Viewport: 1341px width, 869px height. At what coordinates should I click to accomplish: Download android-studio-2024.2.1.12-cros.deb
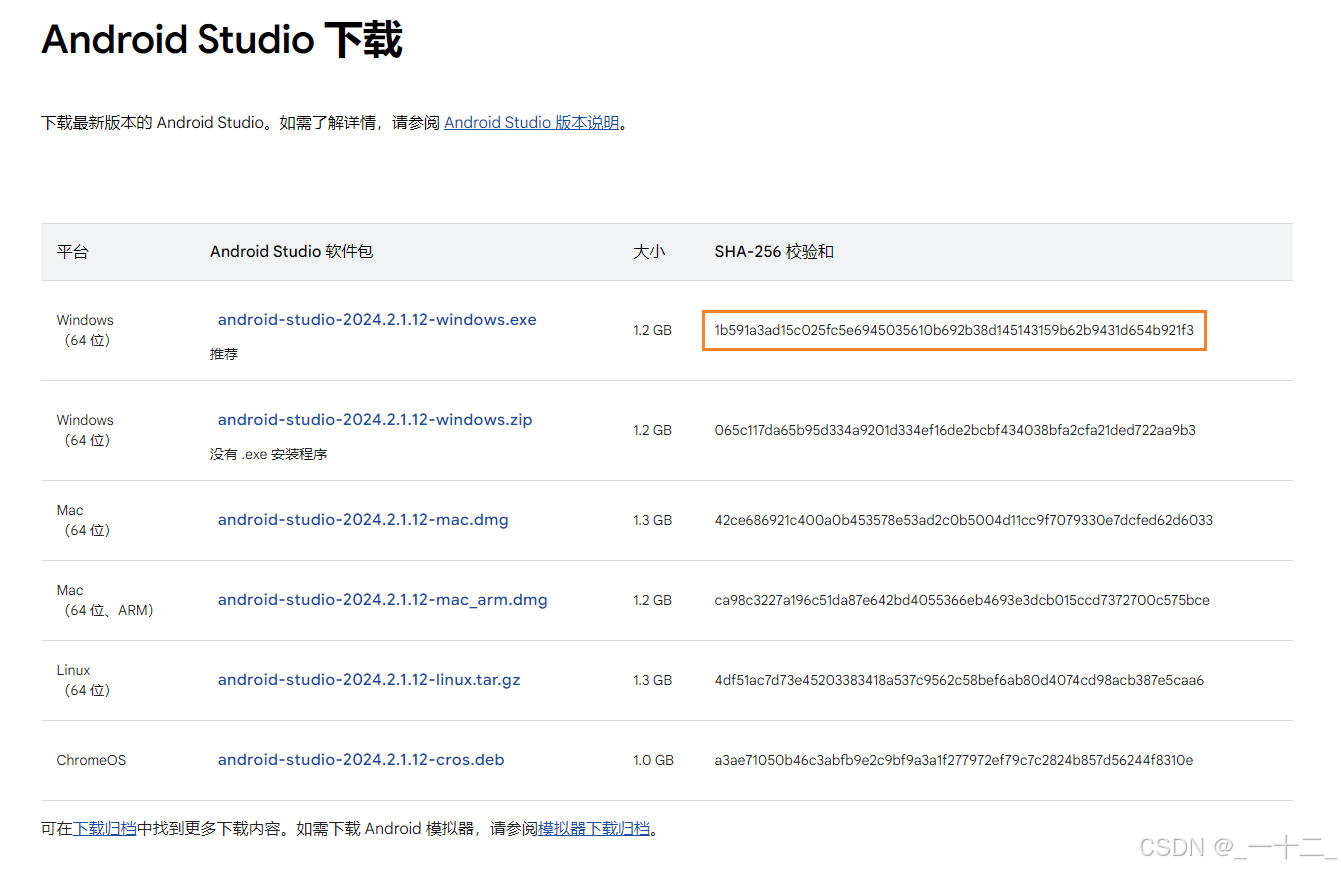point(361,760)
